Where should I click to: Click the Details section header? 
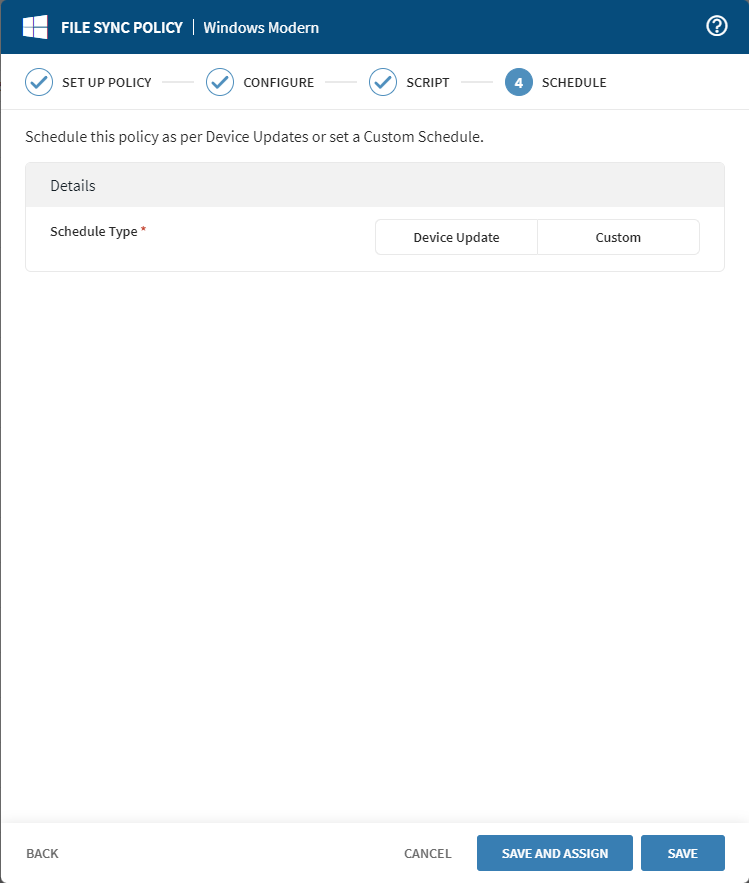[x=375, y=185]
